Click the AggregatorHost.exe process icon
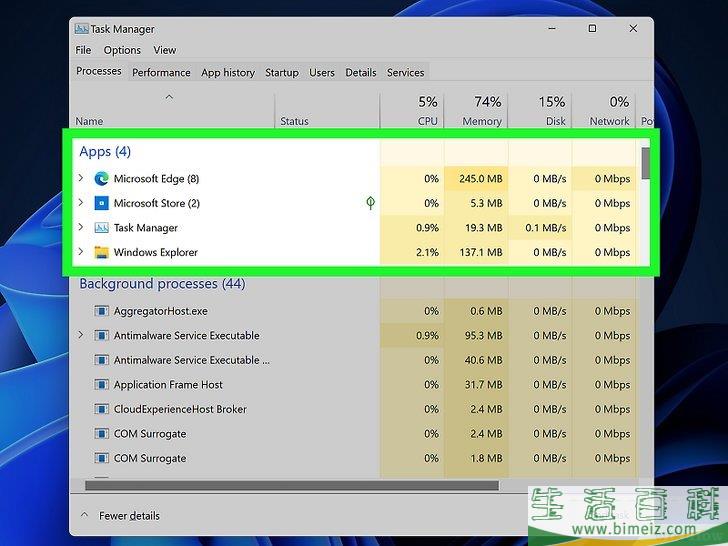The height and width of the screenshot is (546, 728). coord(101,311)
